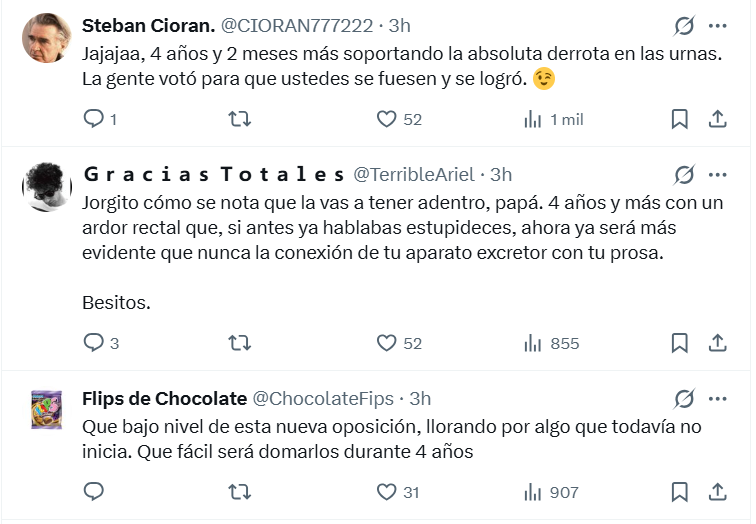Like the Flips de Chocolate tweet
The height and width of the screenshot is (524, 756).
[387, 492]
